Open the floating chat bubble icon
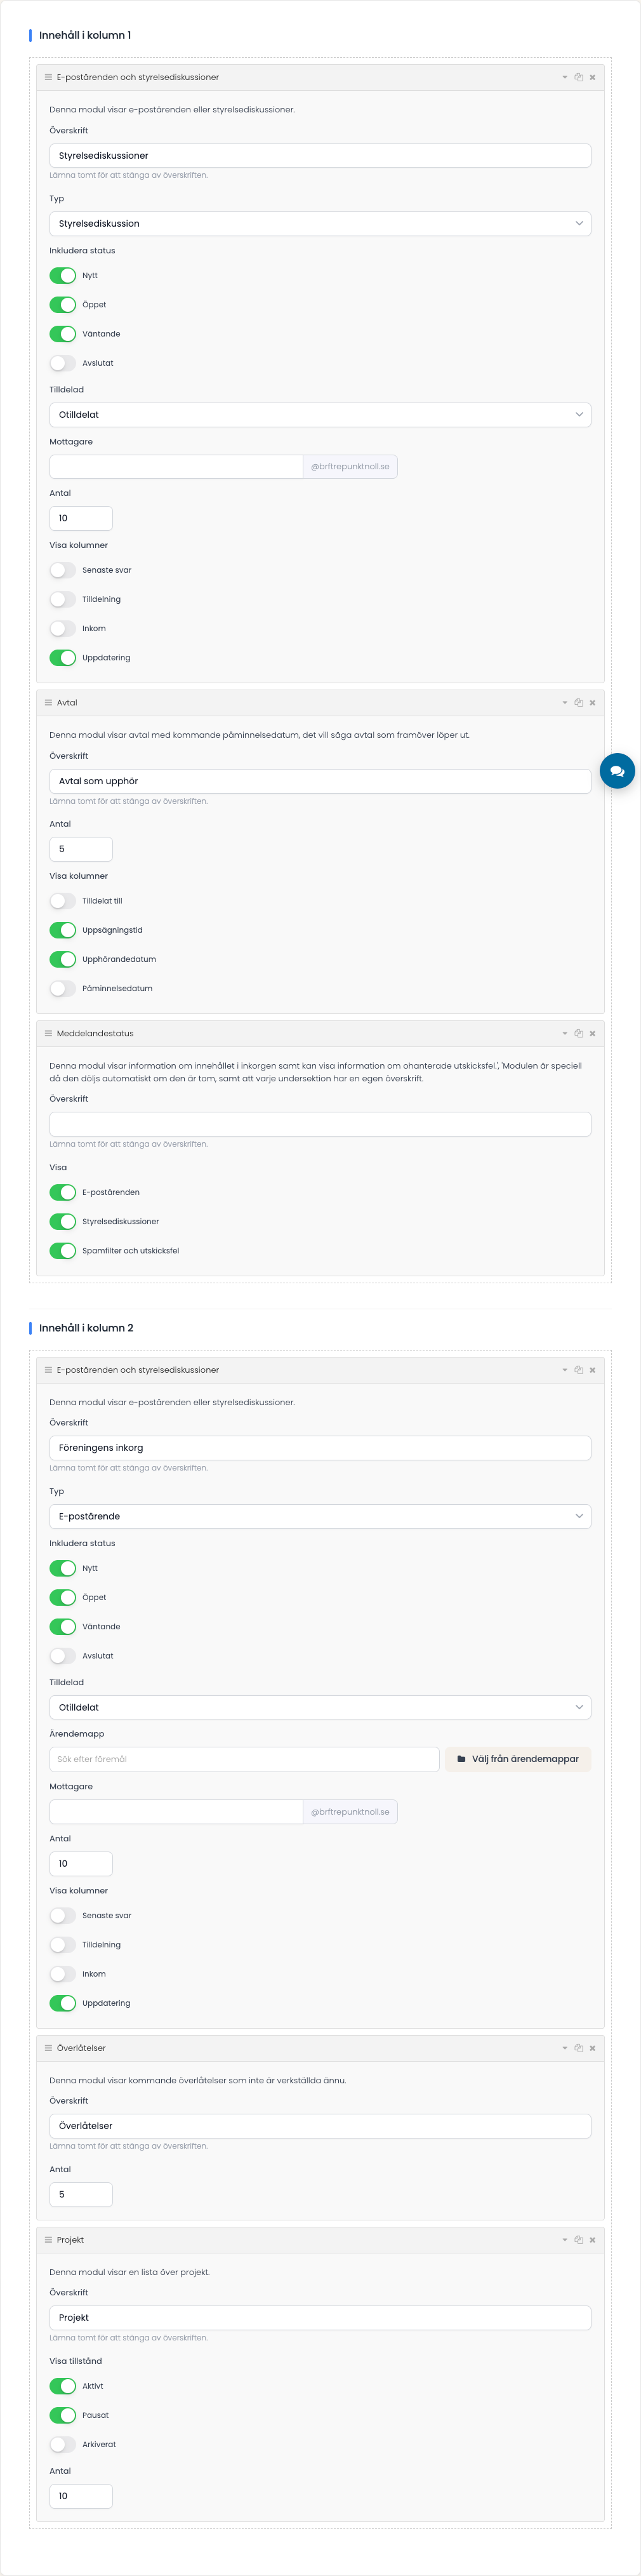 tap(617, 771)
